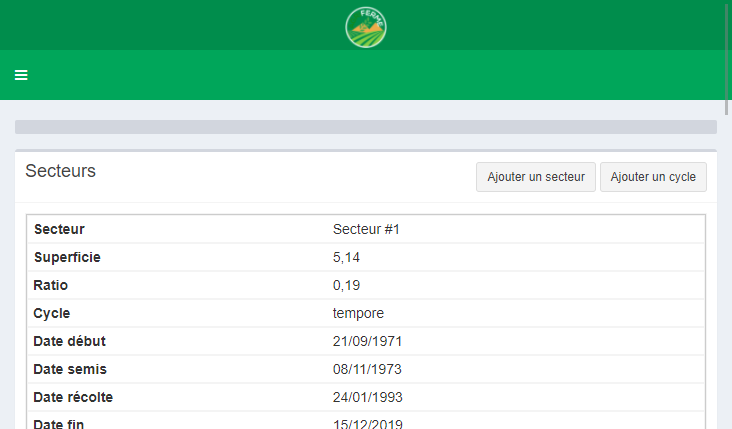Select the Secteur #1 value
The width and height of the screenshot is (732, 429).
tap(366, 229)
